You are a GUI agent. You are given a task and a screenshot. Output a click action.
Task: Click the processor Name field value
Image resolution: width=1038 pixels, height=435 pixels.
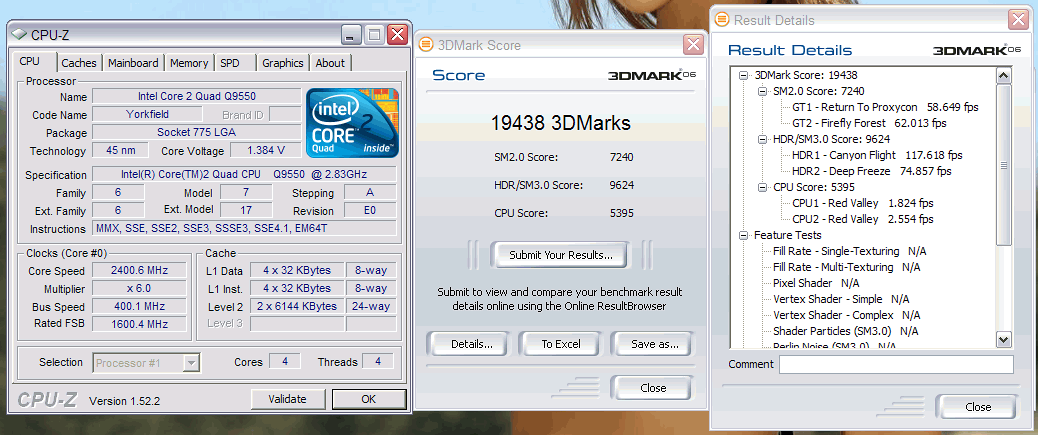[197, 97]
